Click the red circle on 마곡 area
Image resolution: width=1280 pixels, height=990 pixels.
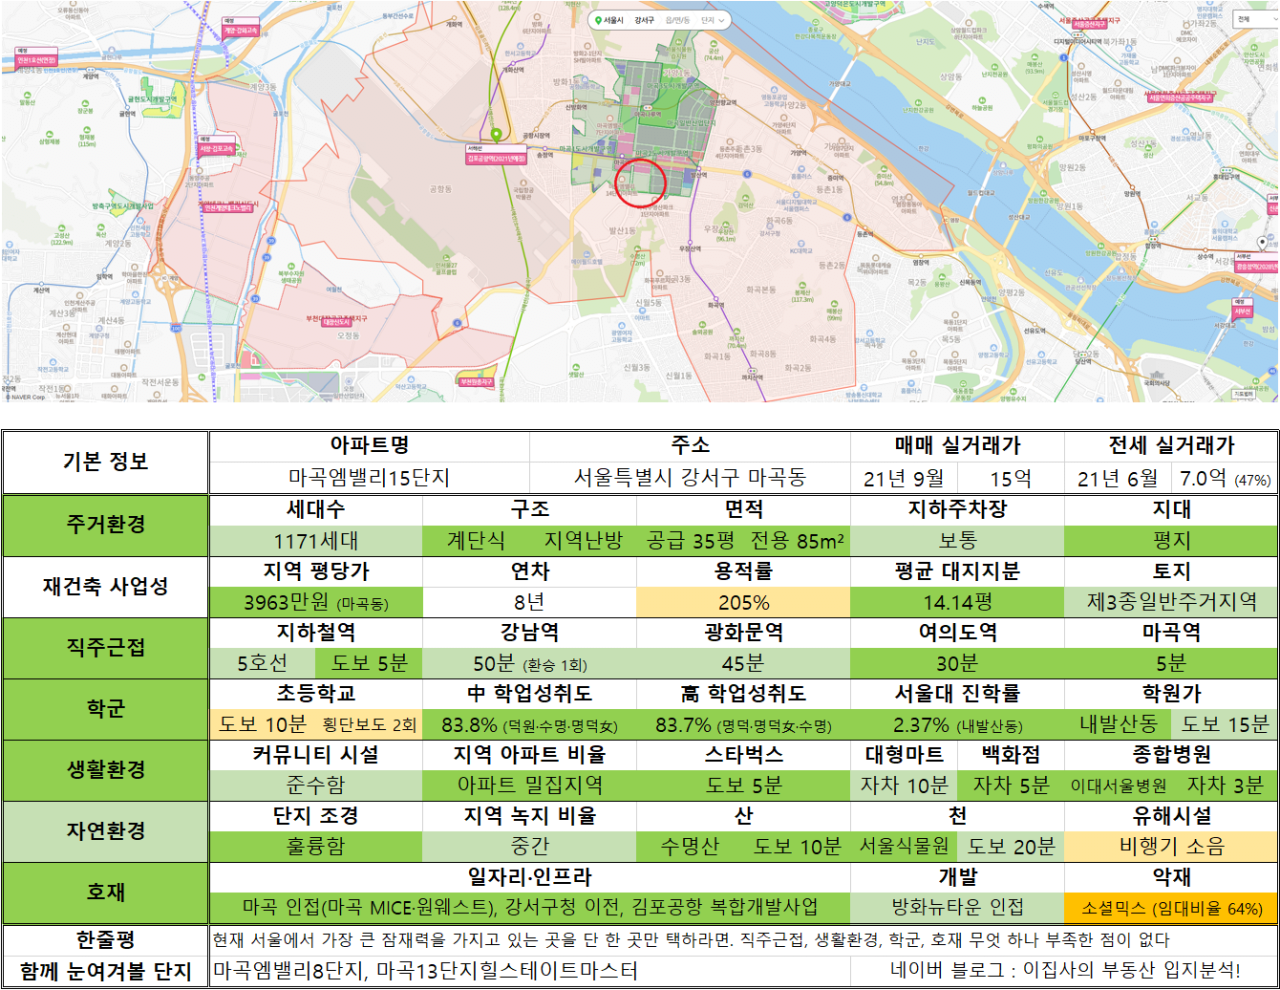639,182
